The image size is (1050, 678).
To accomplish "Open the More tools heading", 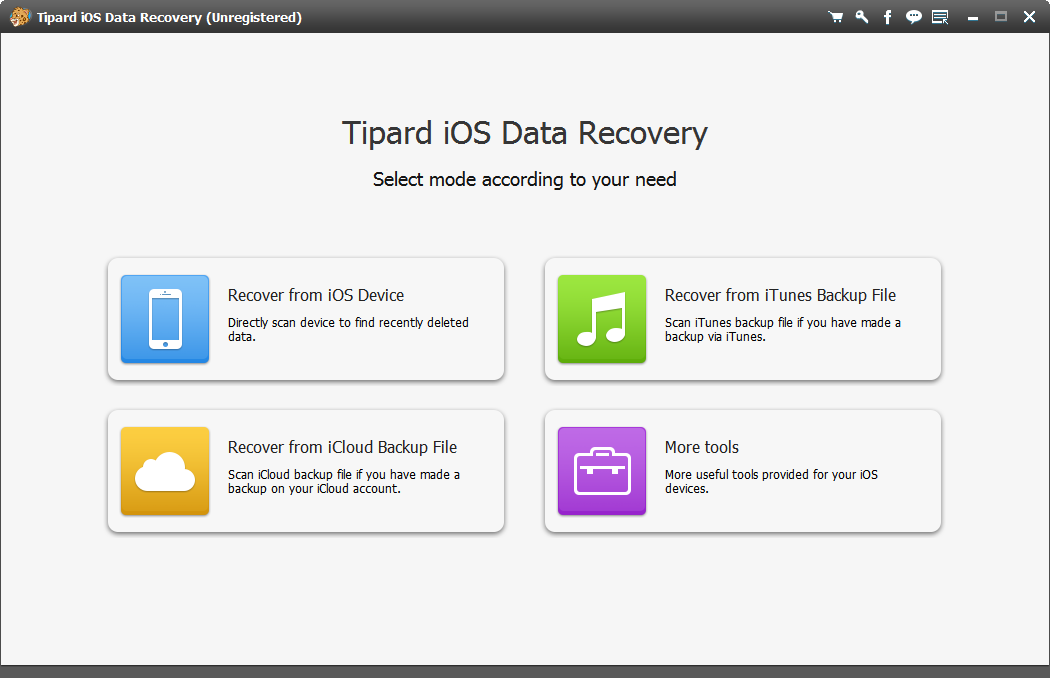I will pos(702,447).
